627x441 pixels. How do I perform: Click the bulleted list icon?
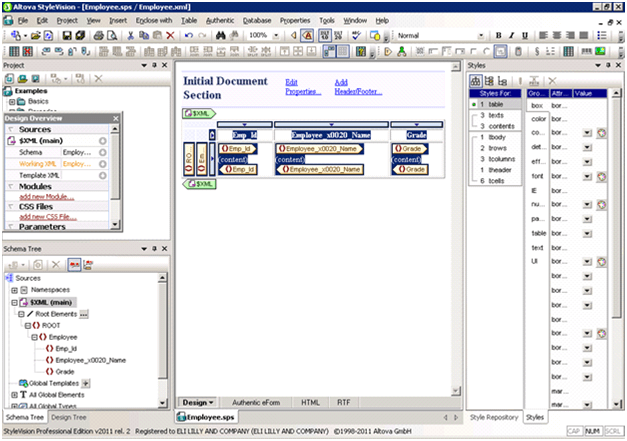[601, 36]
